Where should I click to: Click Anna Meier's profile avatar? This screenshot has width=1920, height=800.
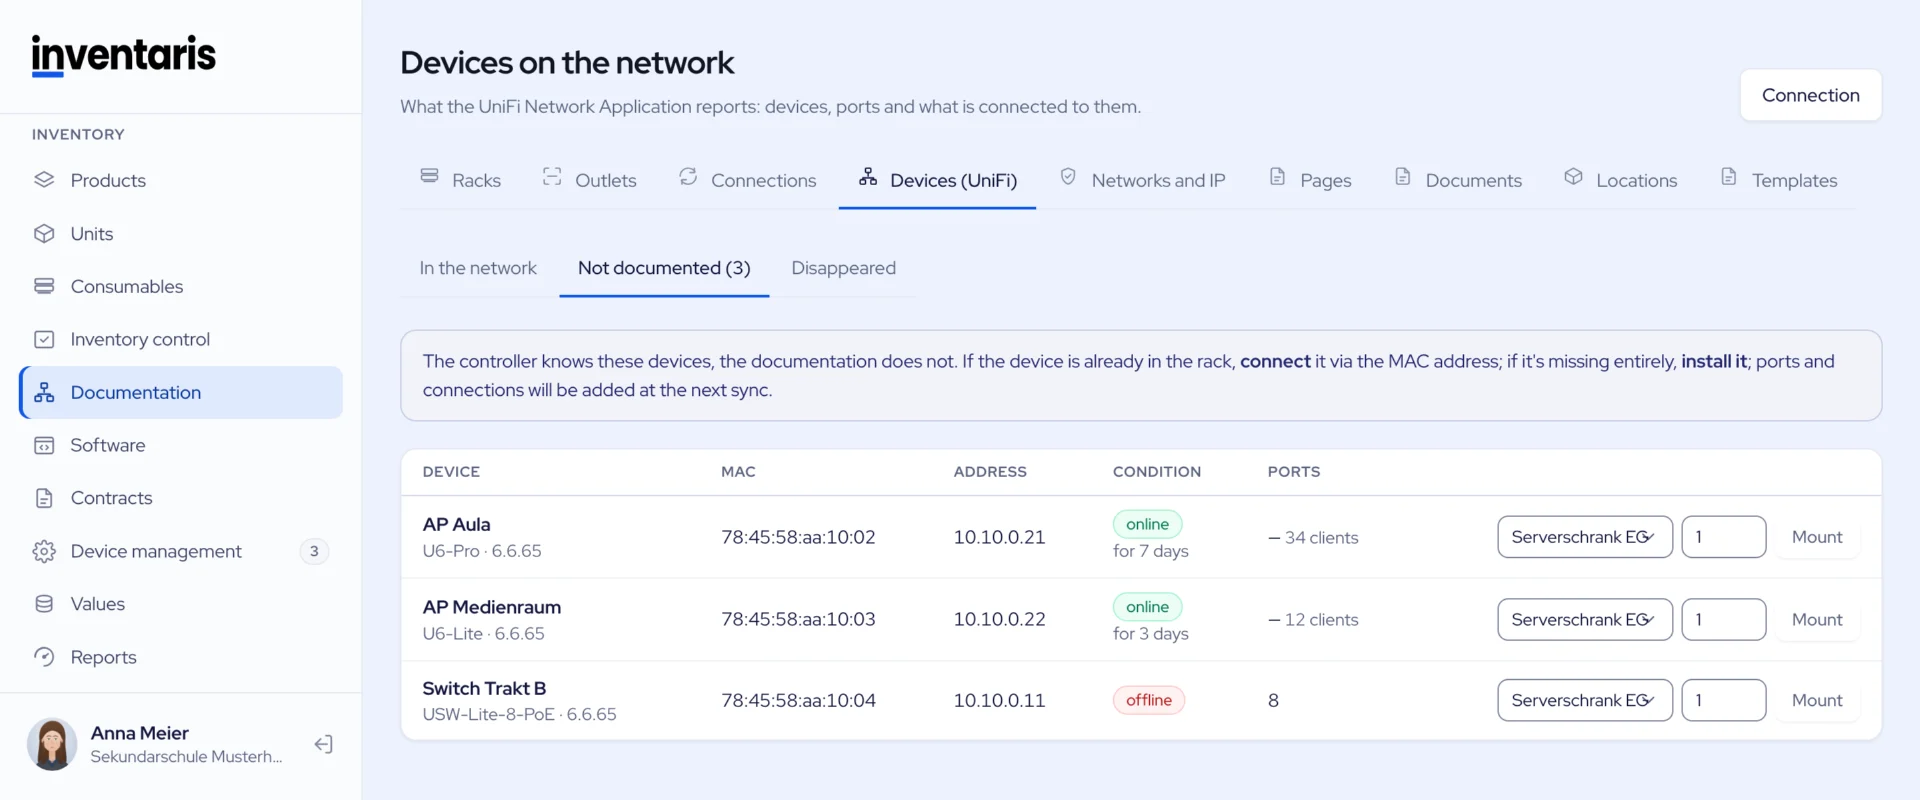tap(52, 744)
